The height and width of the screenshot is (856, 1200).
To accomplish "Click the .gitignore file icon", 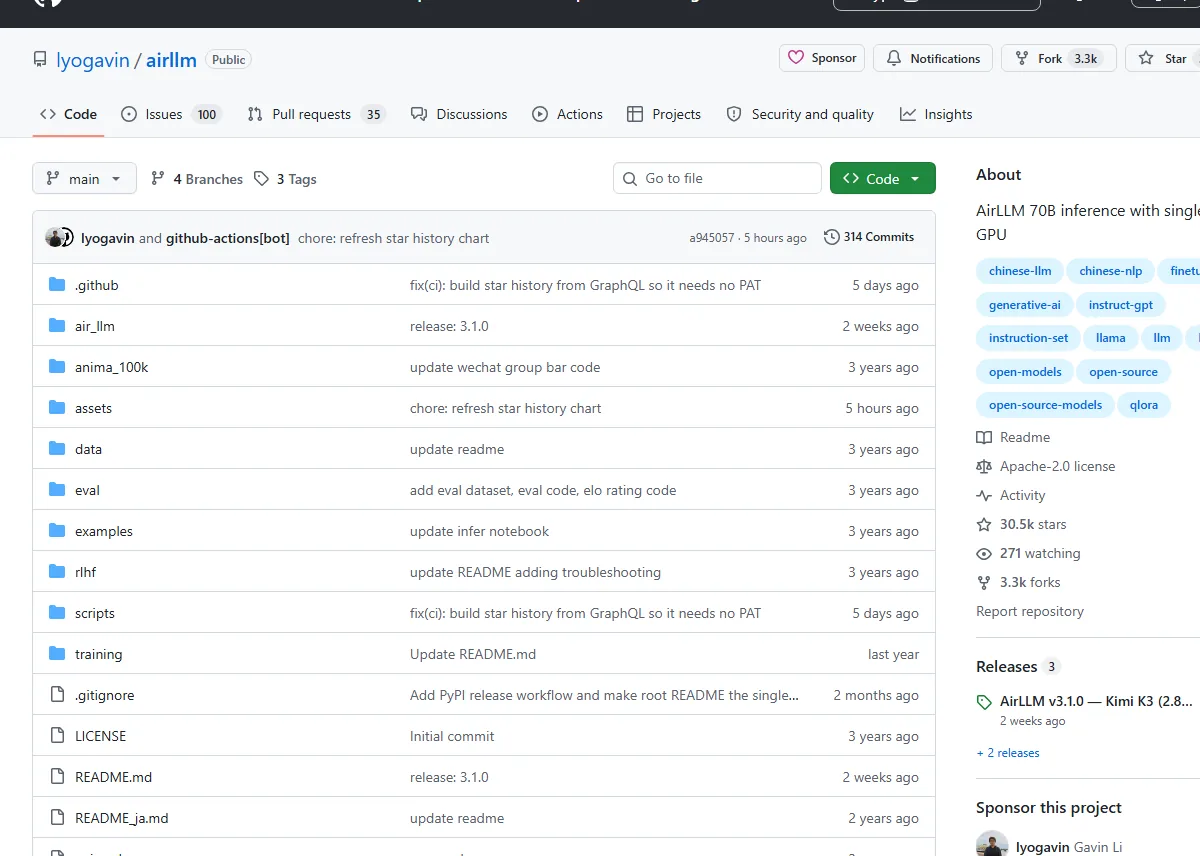I will (x=57, y=695).
